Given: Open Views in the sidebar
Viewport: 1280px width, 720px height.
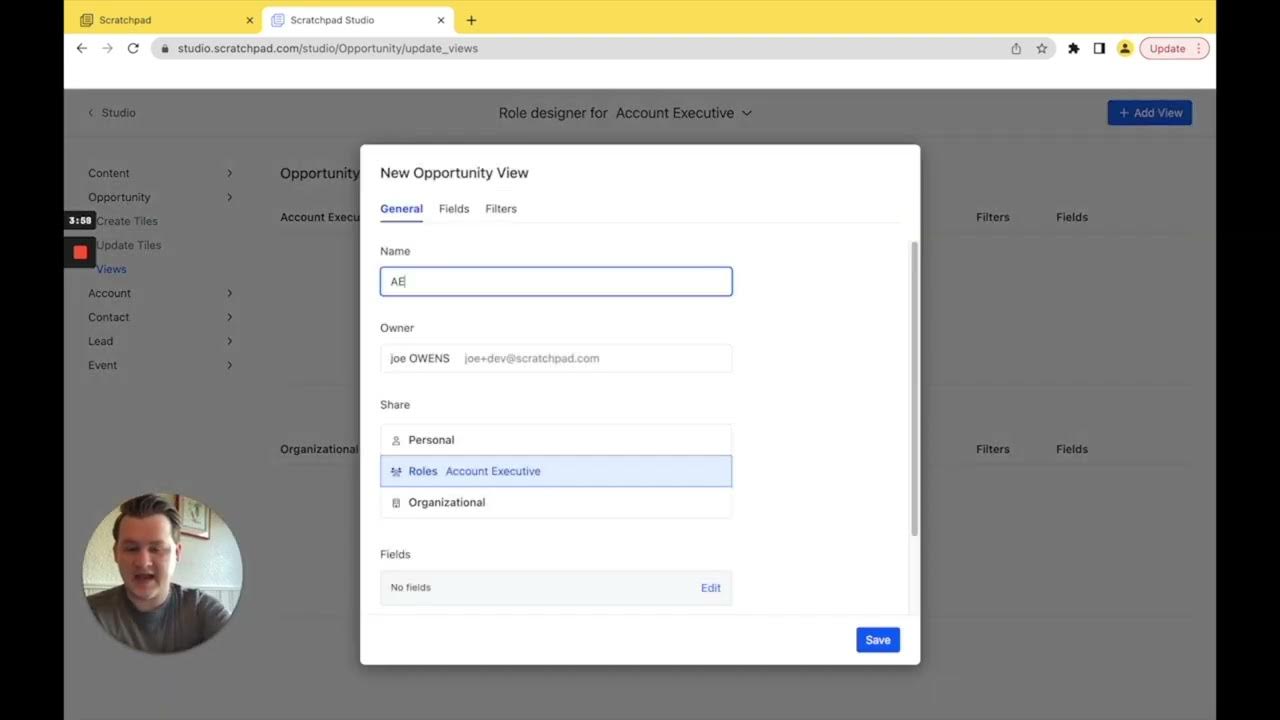Looking at the screenshot, I should 111,269.
